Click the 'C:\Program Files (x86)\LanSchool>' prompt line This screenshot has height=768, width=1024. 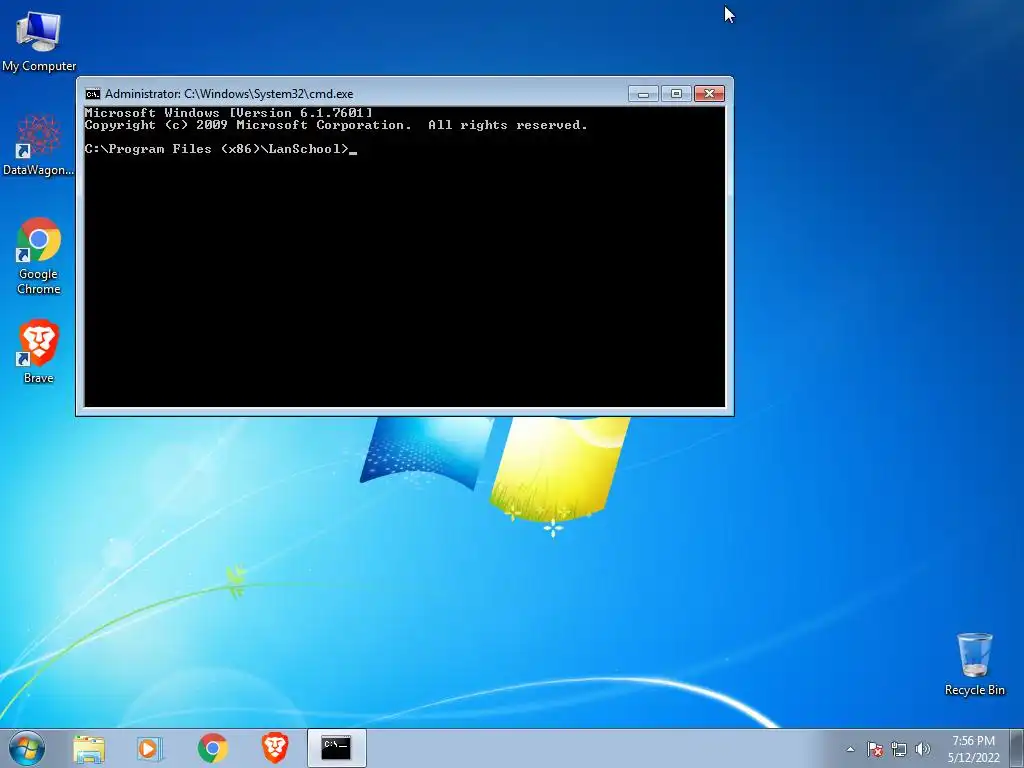click(x=221, y=150)
